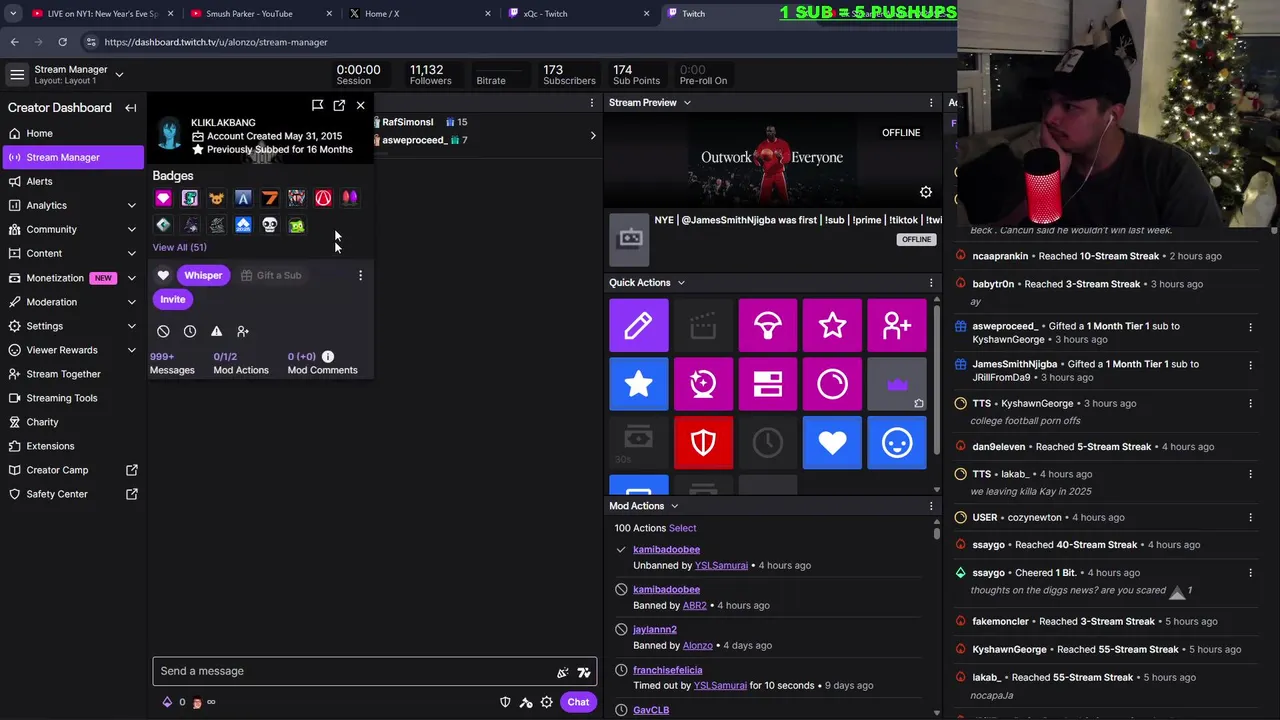
Task: Expand the Community sidebar section
Action: 131,229
